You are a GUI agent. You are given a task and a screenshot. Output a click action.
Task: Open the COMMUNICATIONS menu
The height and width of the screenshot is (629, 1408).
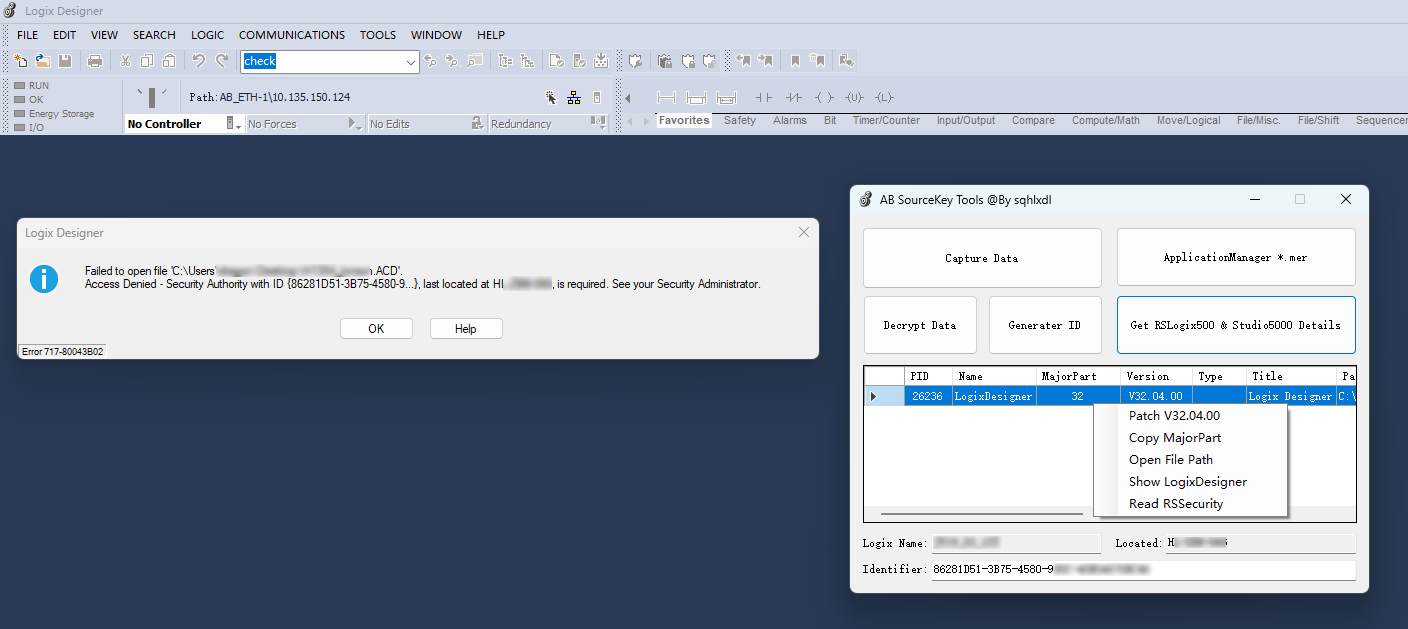[291, 34]
